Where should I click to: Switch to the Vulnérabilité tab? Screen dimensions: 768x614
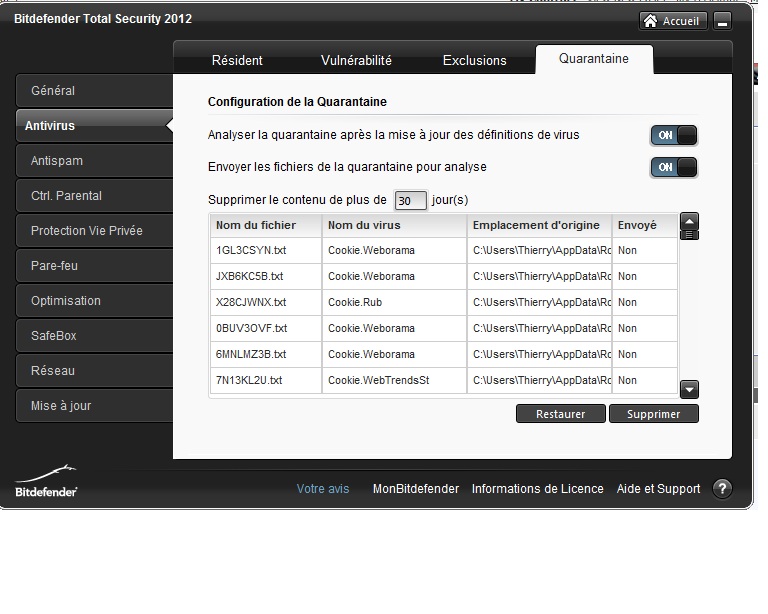(356, 60)
